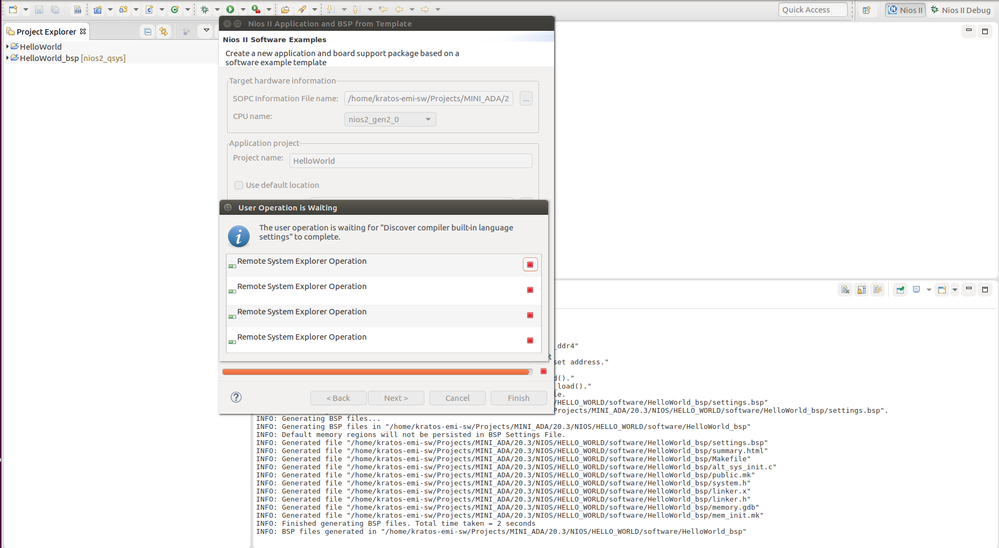Click the Quick Access search field

pyautogui.click(x=813, y=10)
